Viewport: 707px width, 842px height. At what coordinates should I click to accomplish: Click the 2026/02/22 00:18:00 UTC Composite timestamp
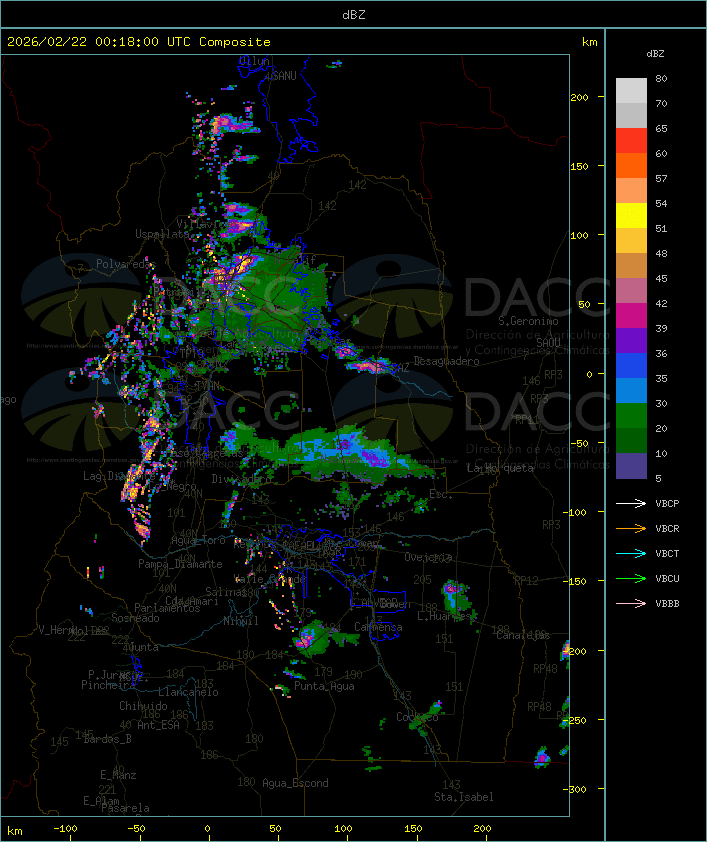(x=139, y=42)
